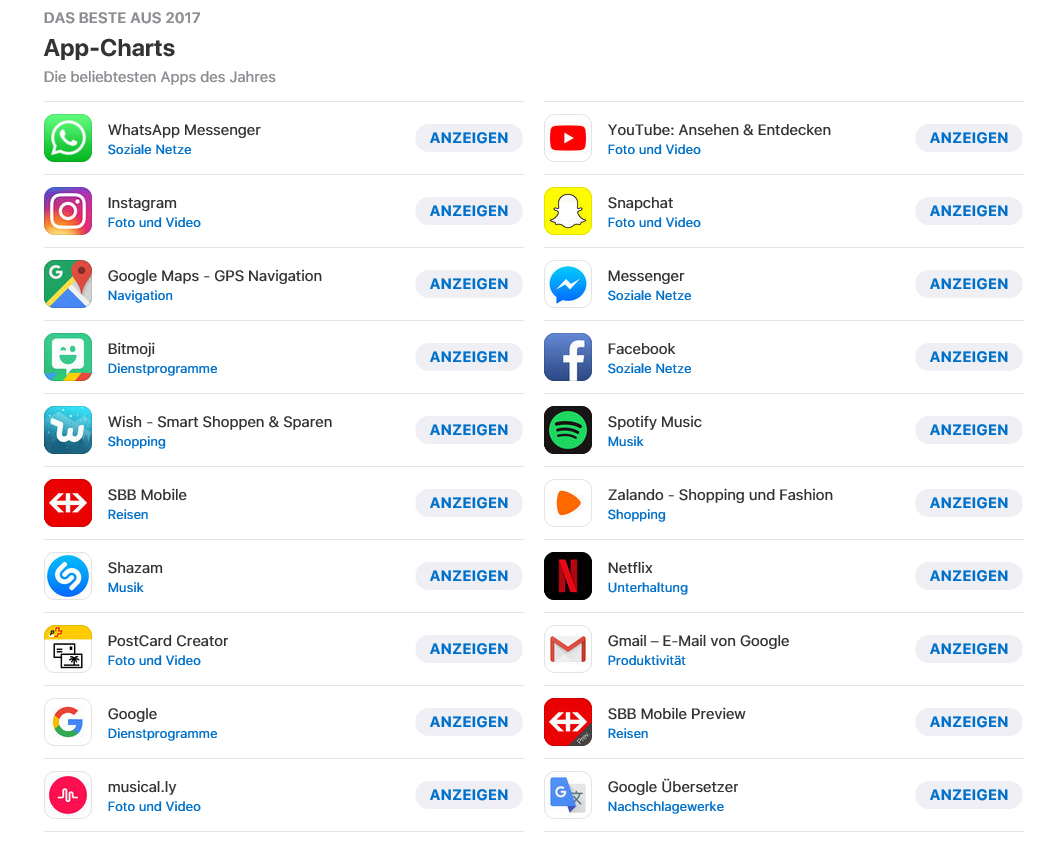Select the Netflix app icon
Viewport: 1064px width, 842px height.
(x=568, y=576)
